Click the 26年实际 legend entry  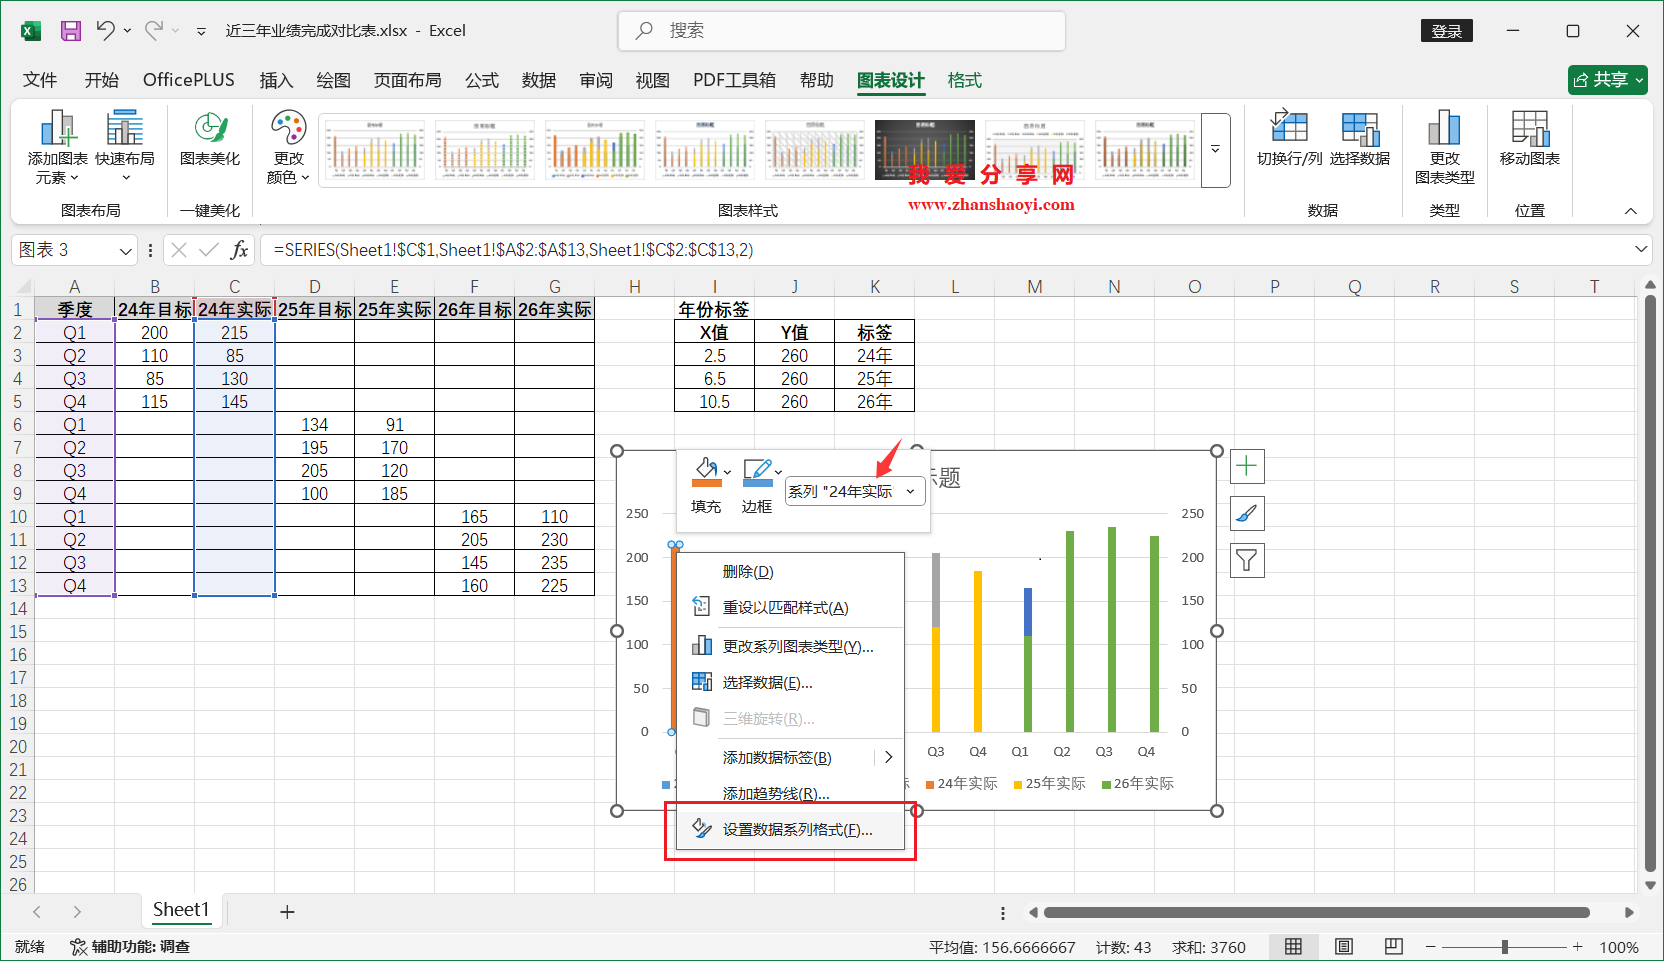[x=1138, y=784]
